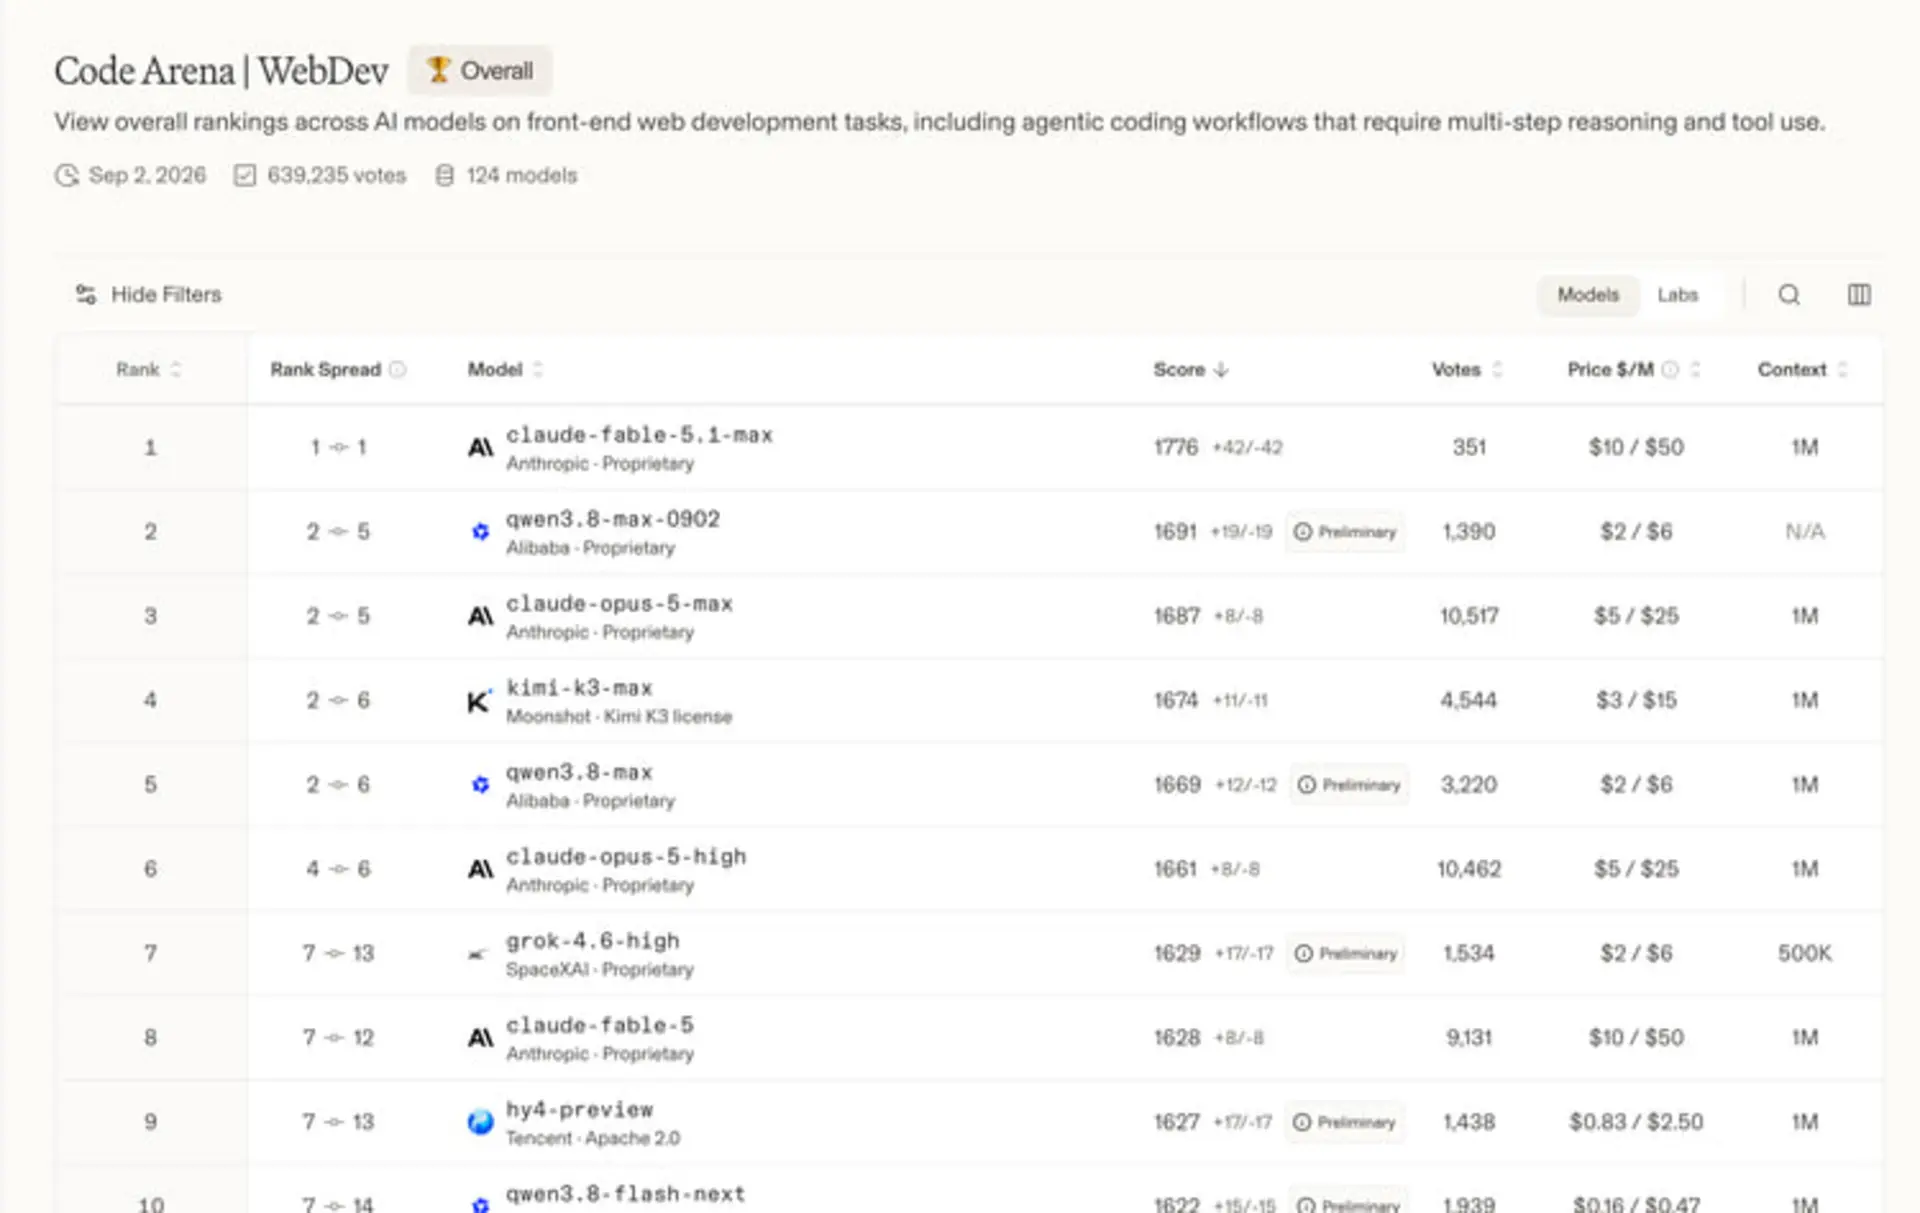Image resolution: width=1920 pixels, height=1213 pixels.
Task: Open the hy4-preview model link
Action: pos(579,1110)
